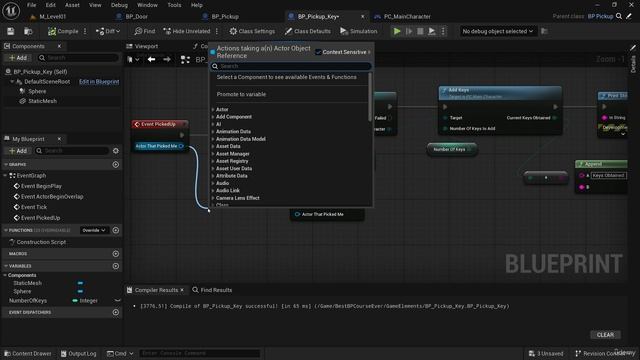
Task: Click the Find toolbar button
Action: [145, 31]
